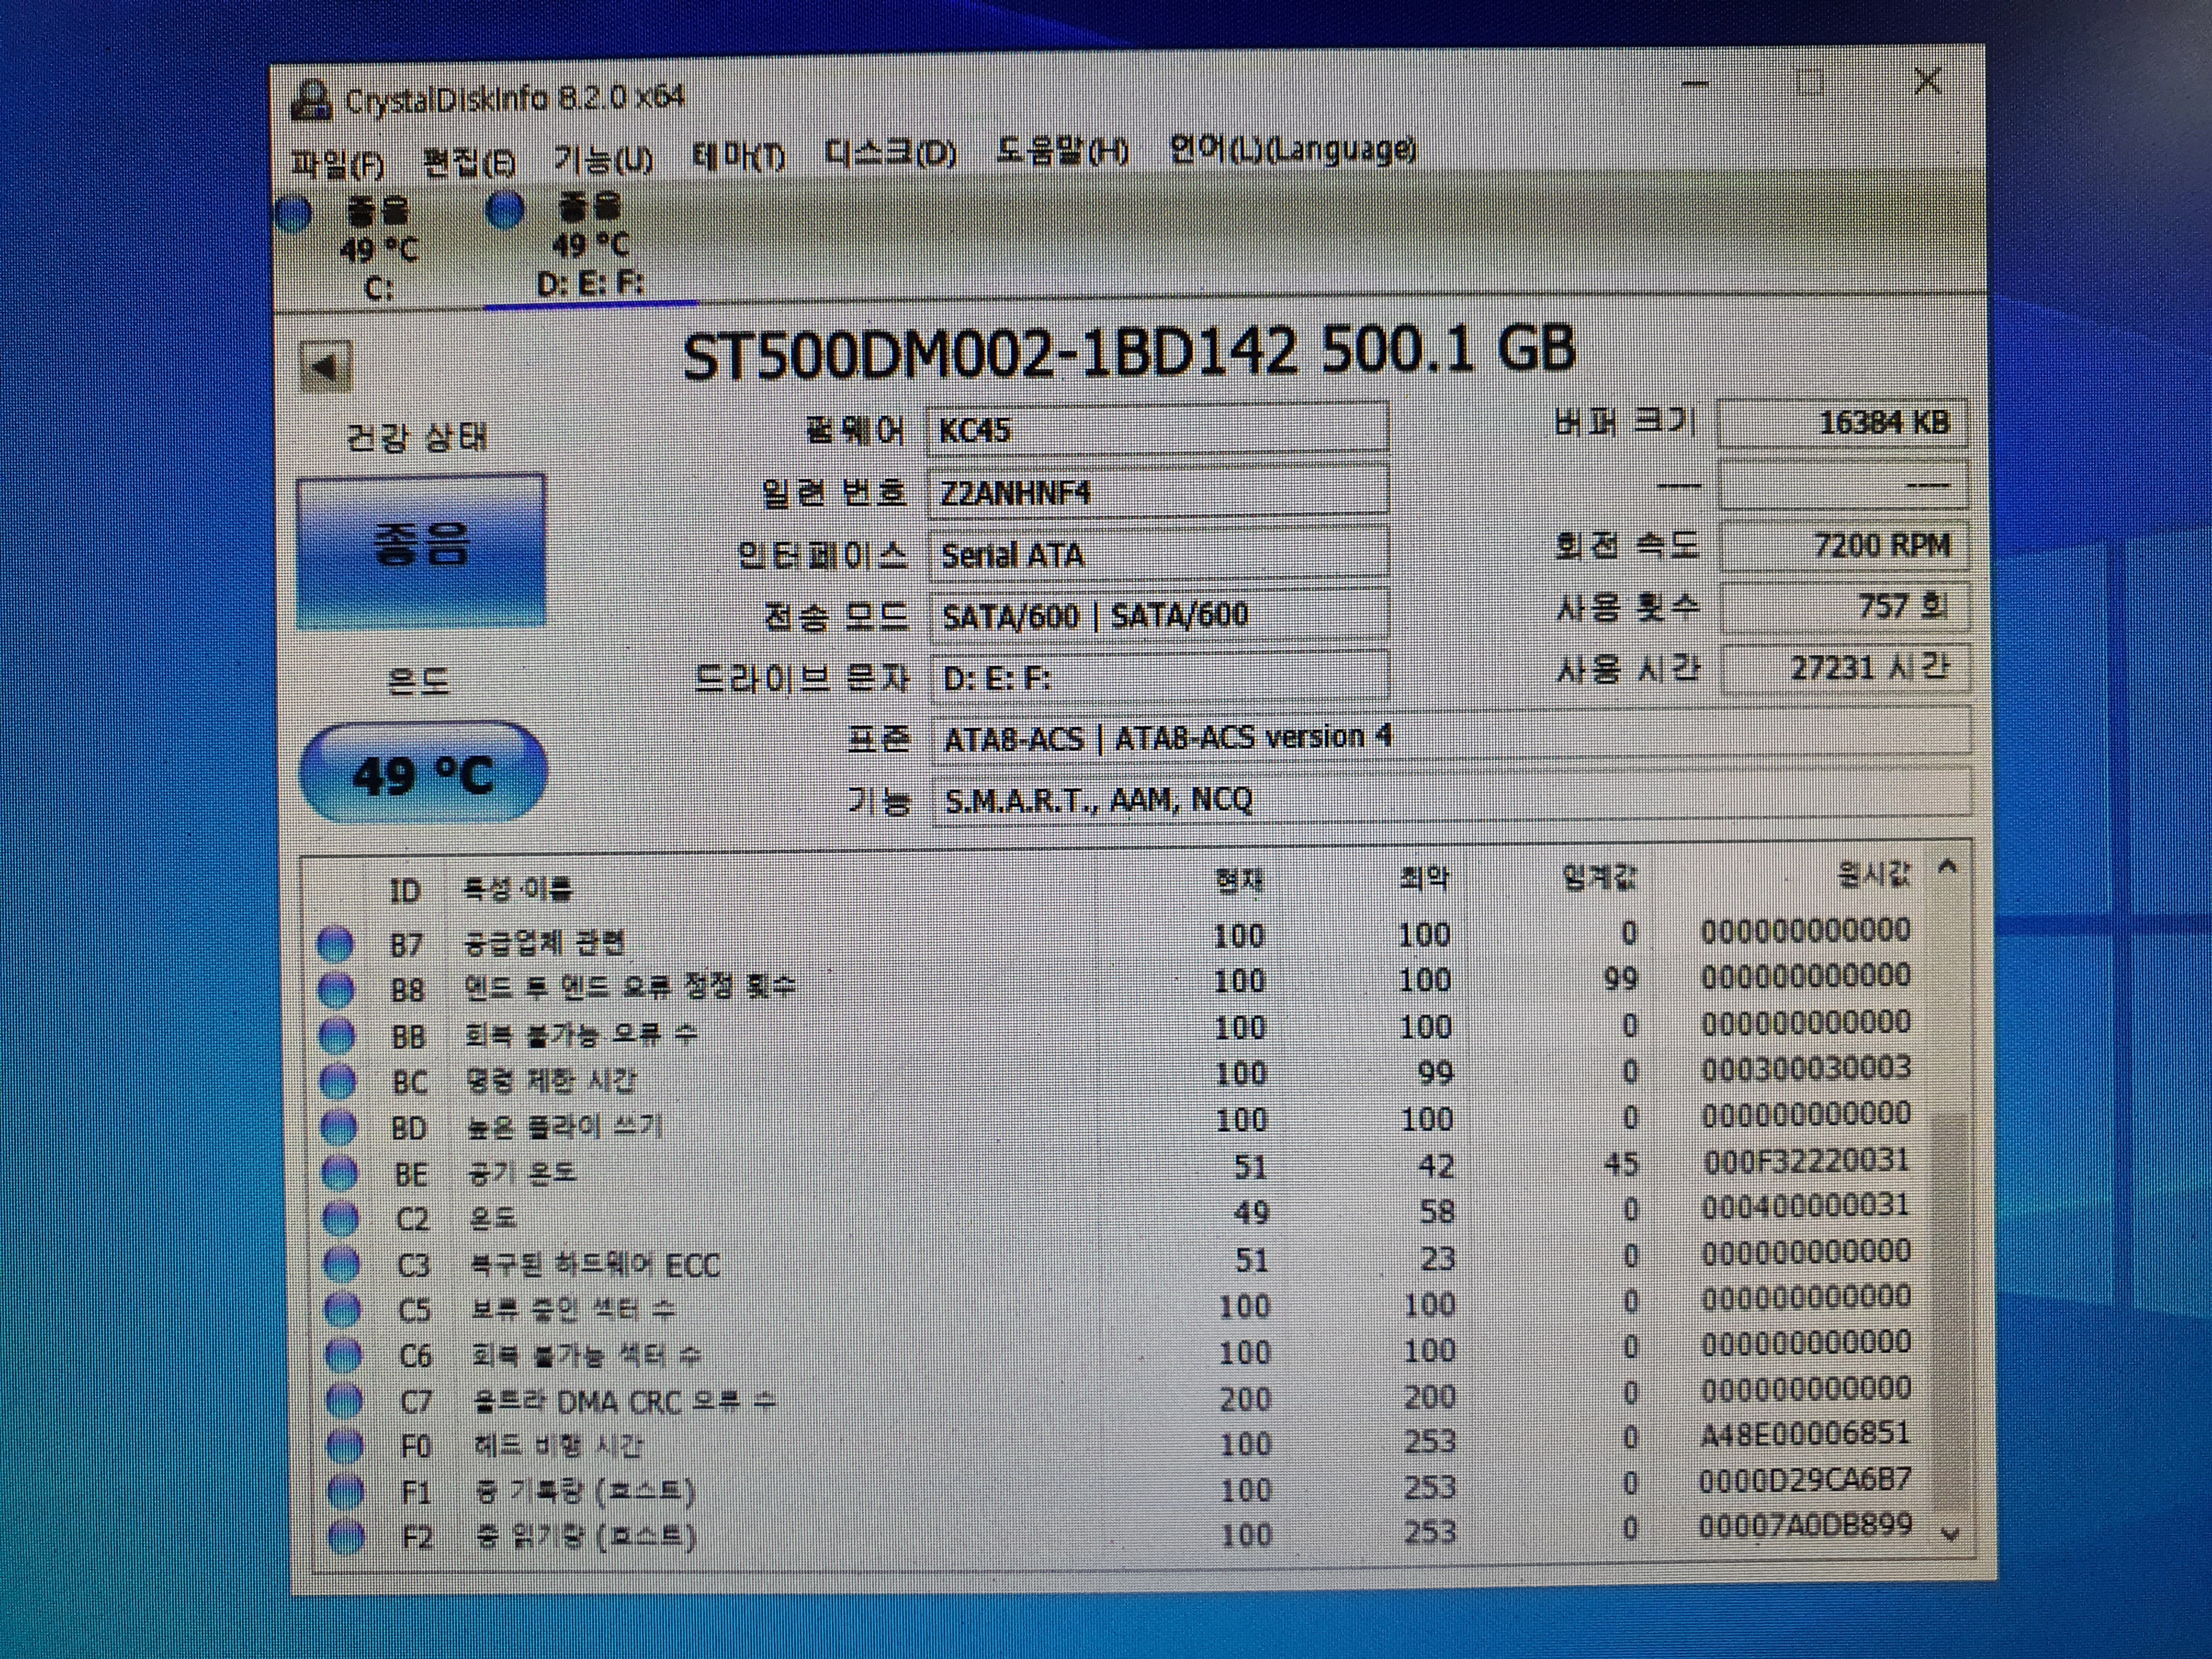Click the status orb for row C6

pyautogui.click(x=344, y=1356)
